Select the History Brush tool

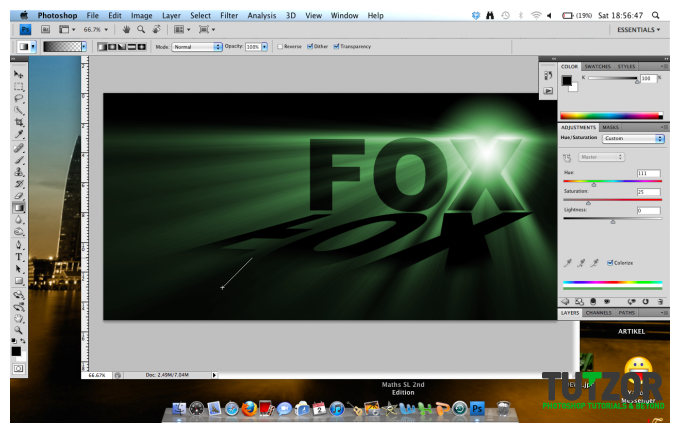[x=19, y=184]
